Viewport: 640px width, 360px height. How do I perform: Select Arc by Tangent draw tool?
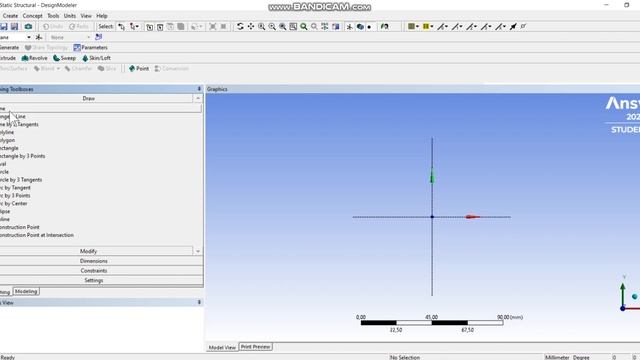coord(16,188)
